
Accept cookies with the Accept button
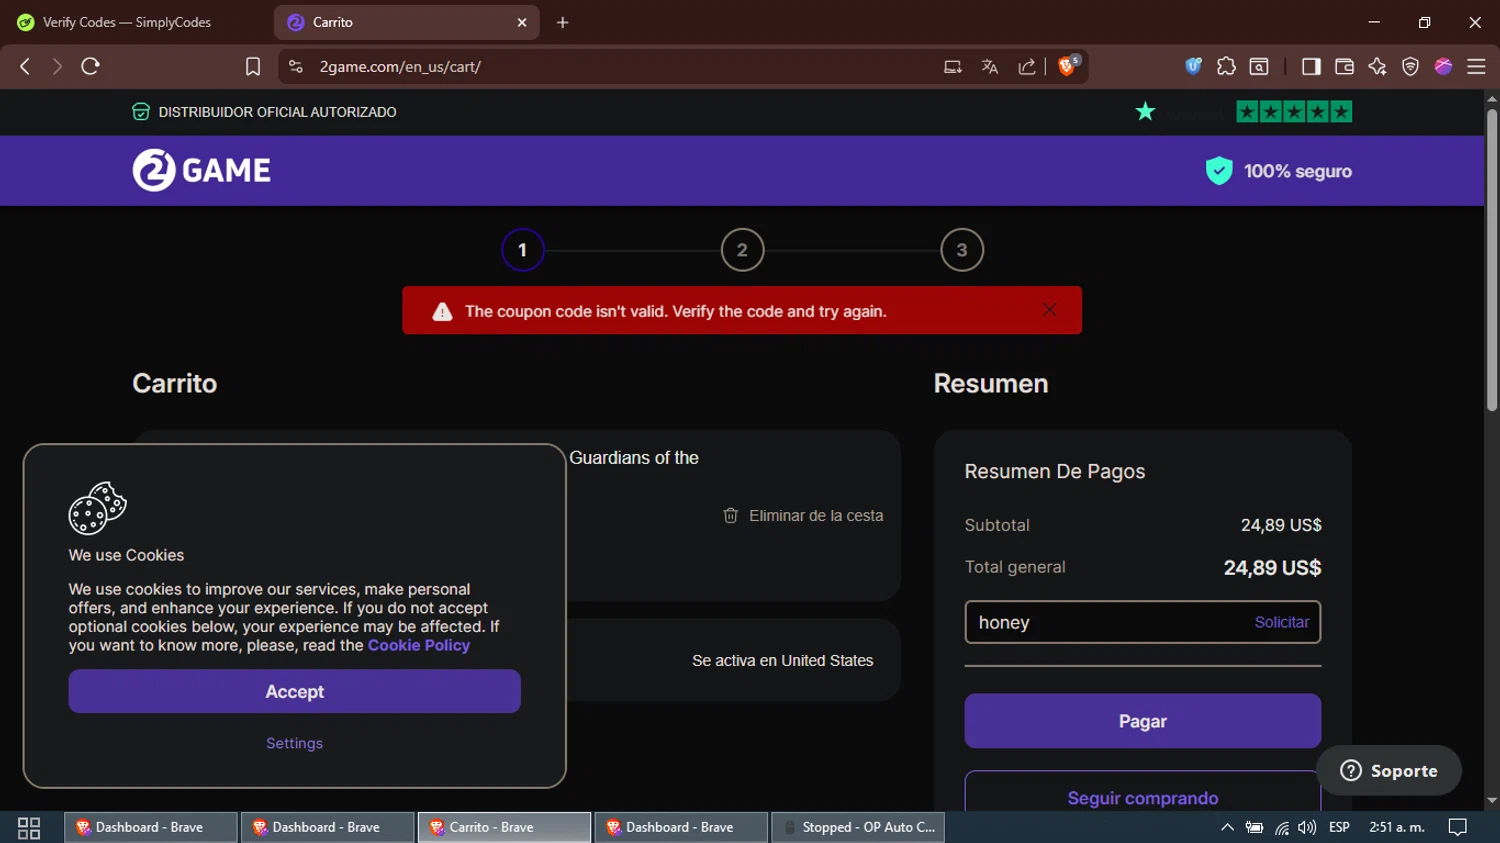[x=294, y=691]
